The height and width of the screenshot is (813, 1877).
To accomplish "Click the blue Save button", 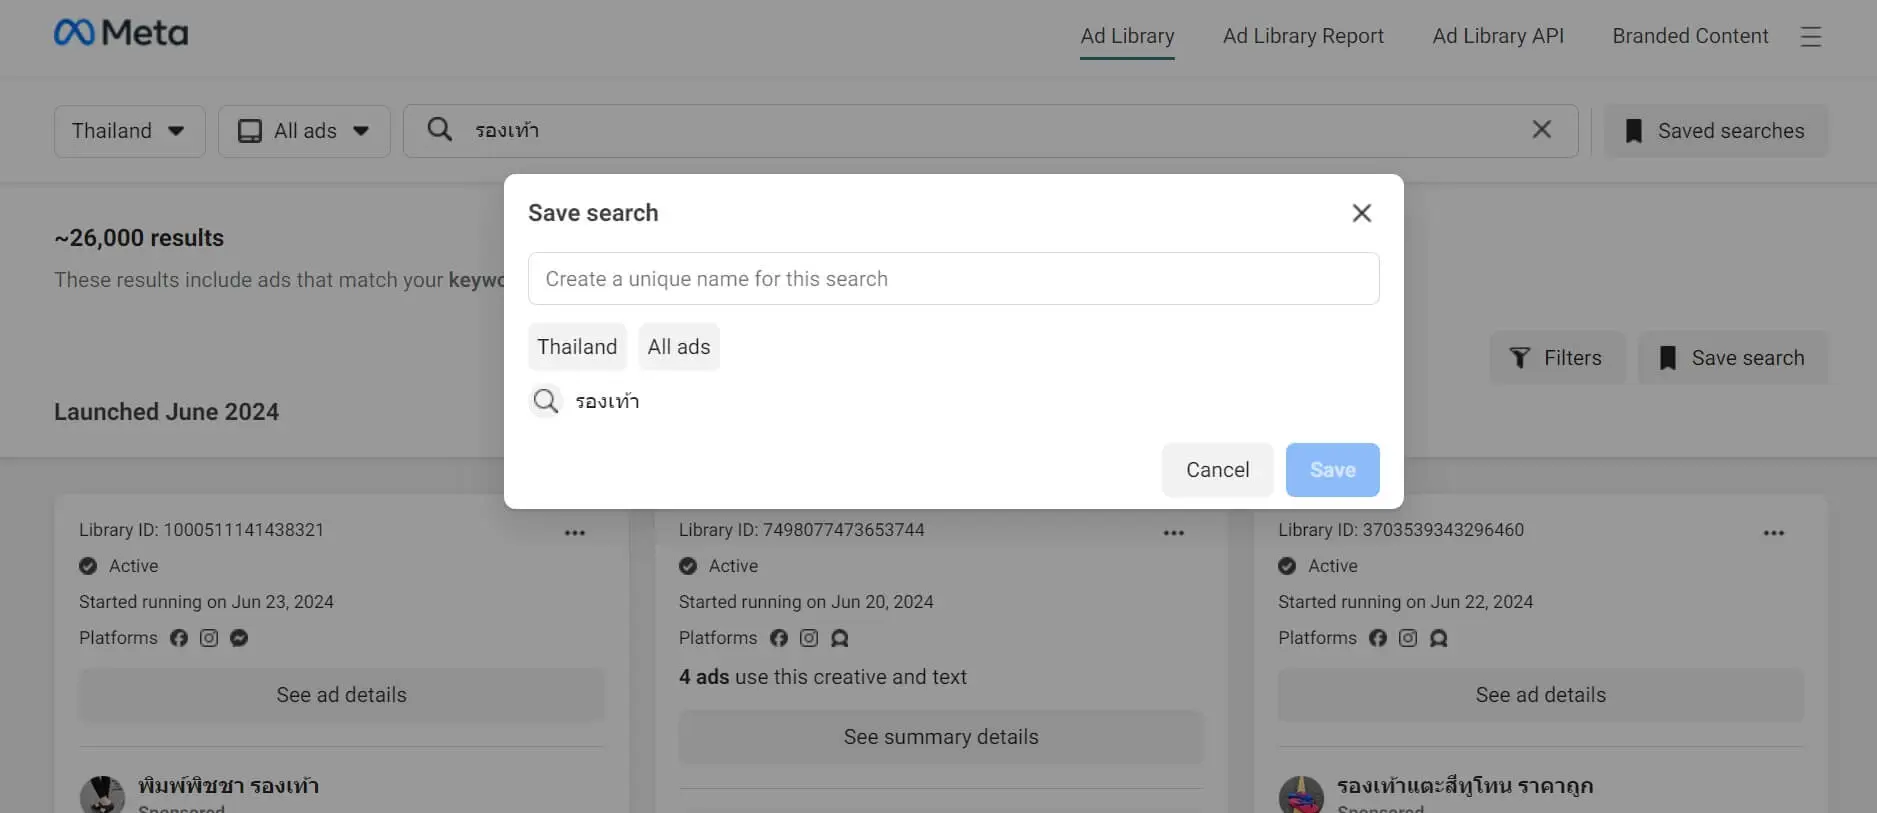I will coord(1332,470).
